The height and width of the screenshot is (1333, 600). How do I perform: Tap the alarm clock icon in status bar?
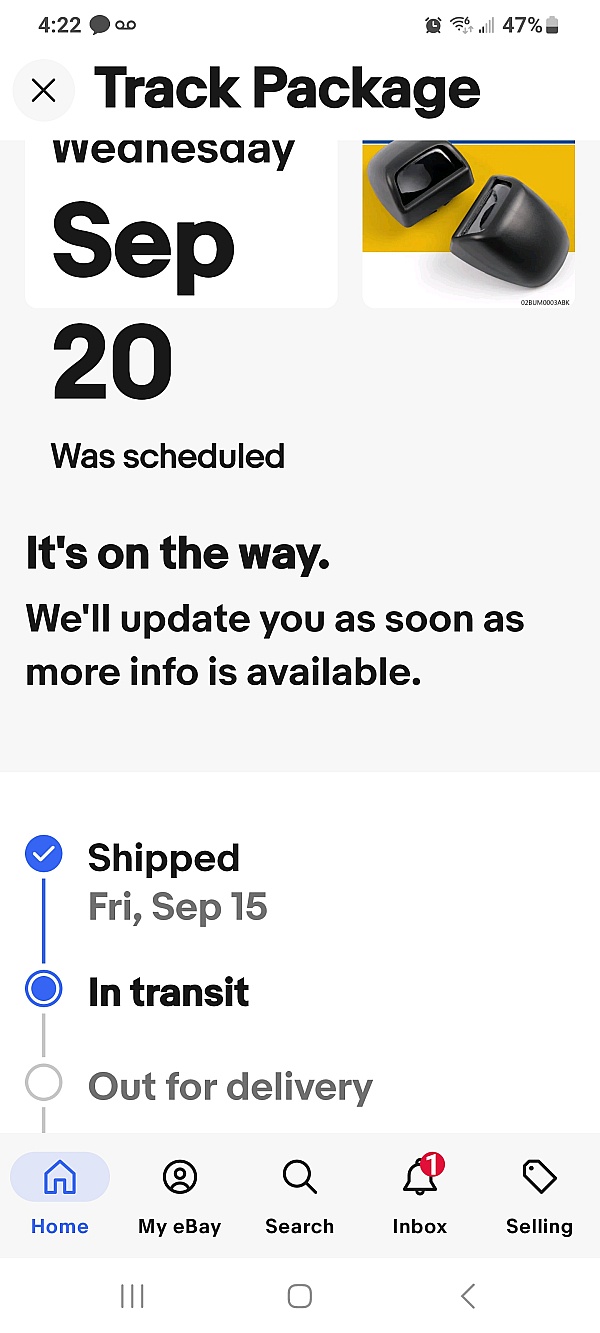[x=432, y=24]
